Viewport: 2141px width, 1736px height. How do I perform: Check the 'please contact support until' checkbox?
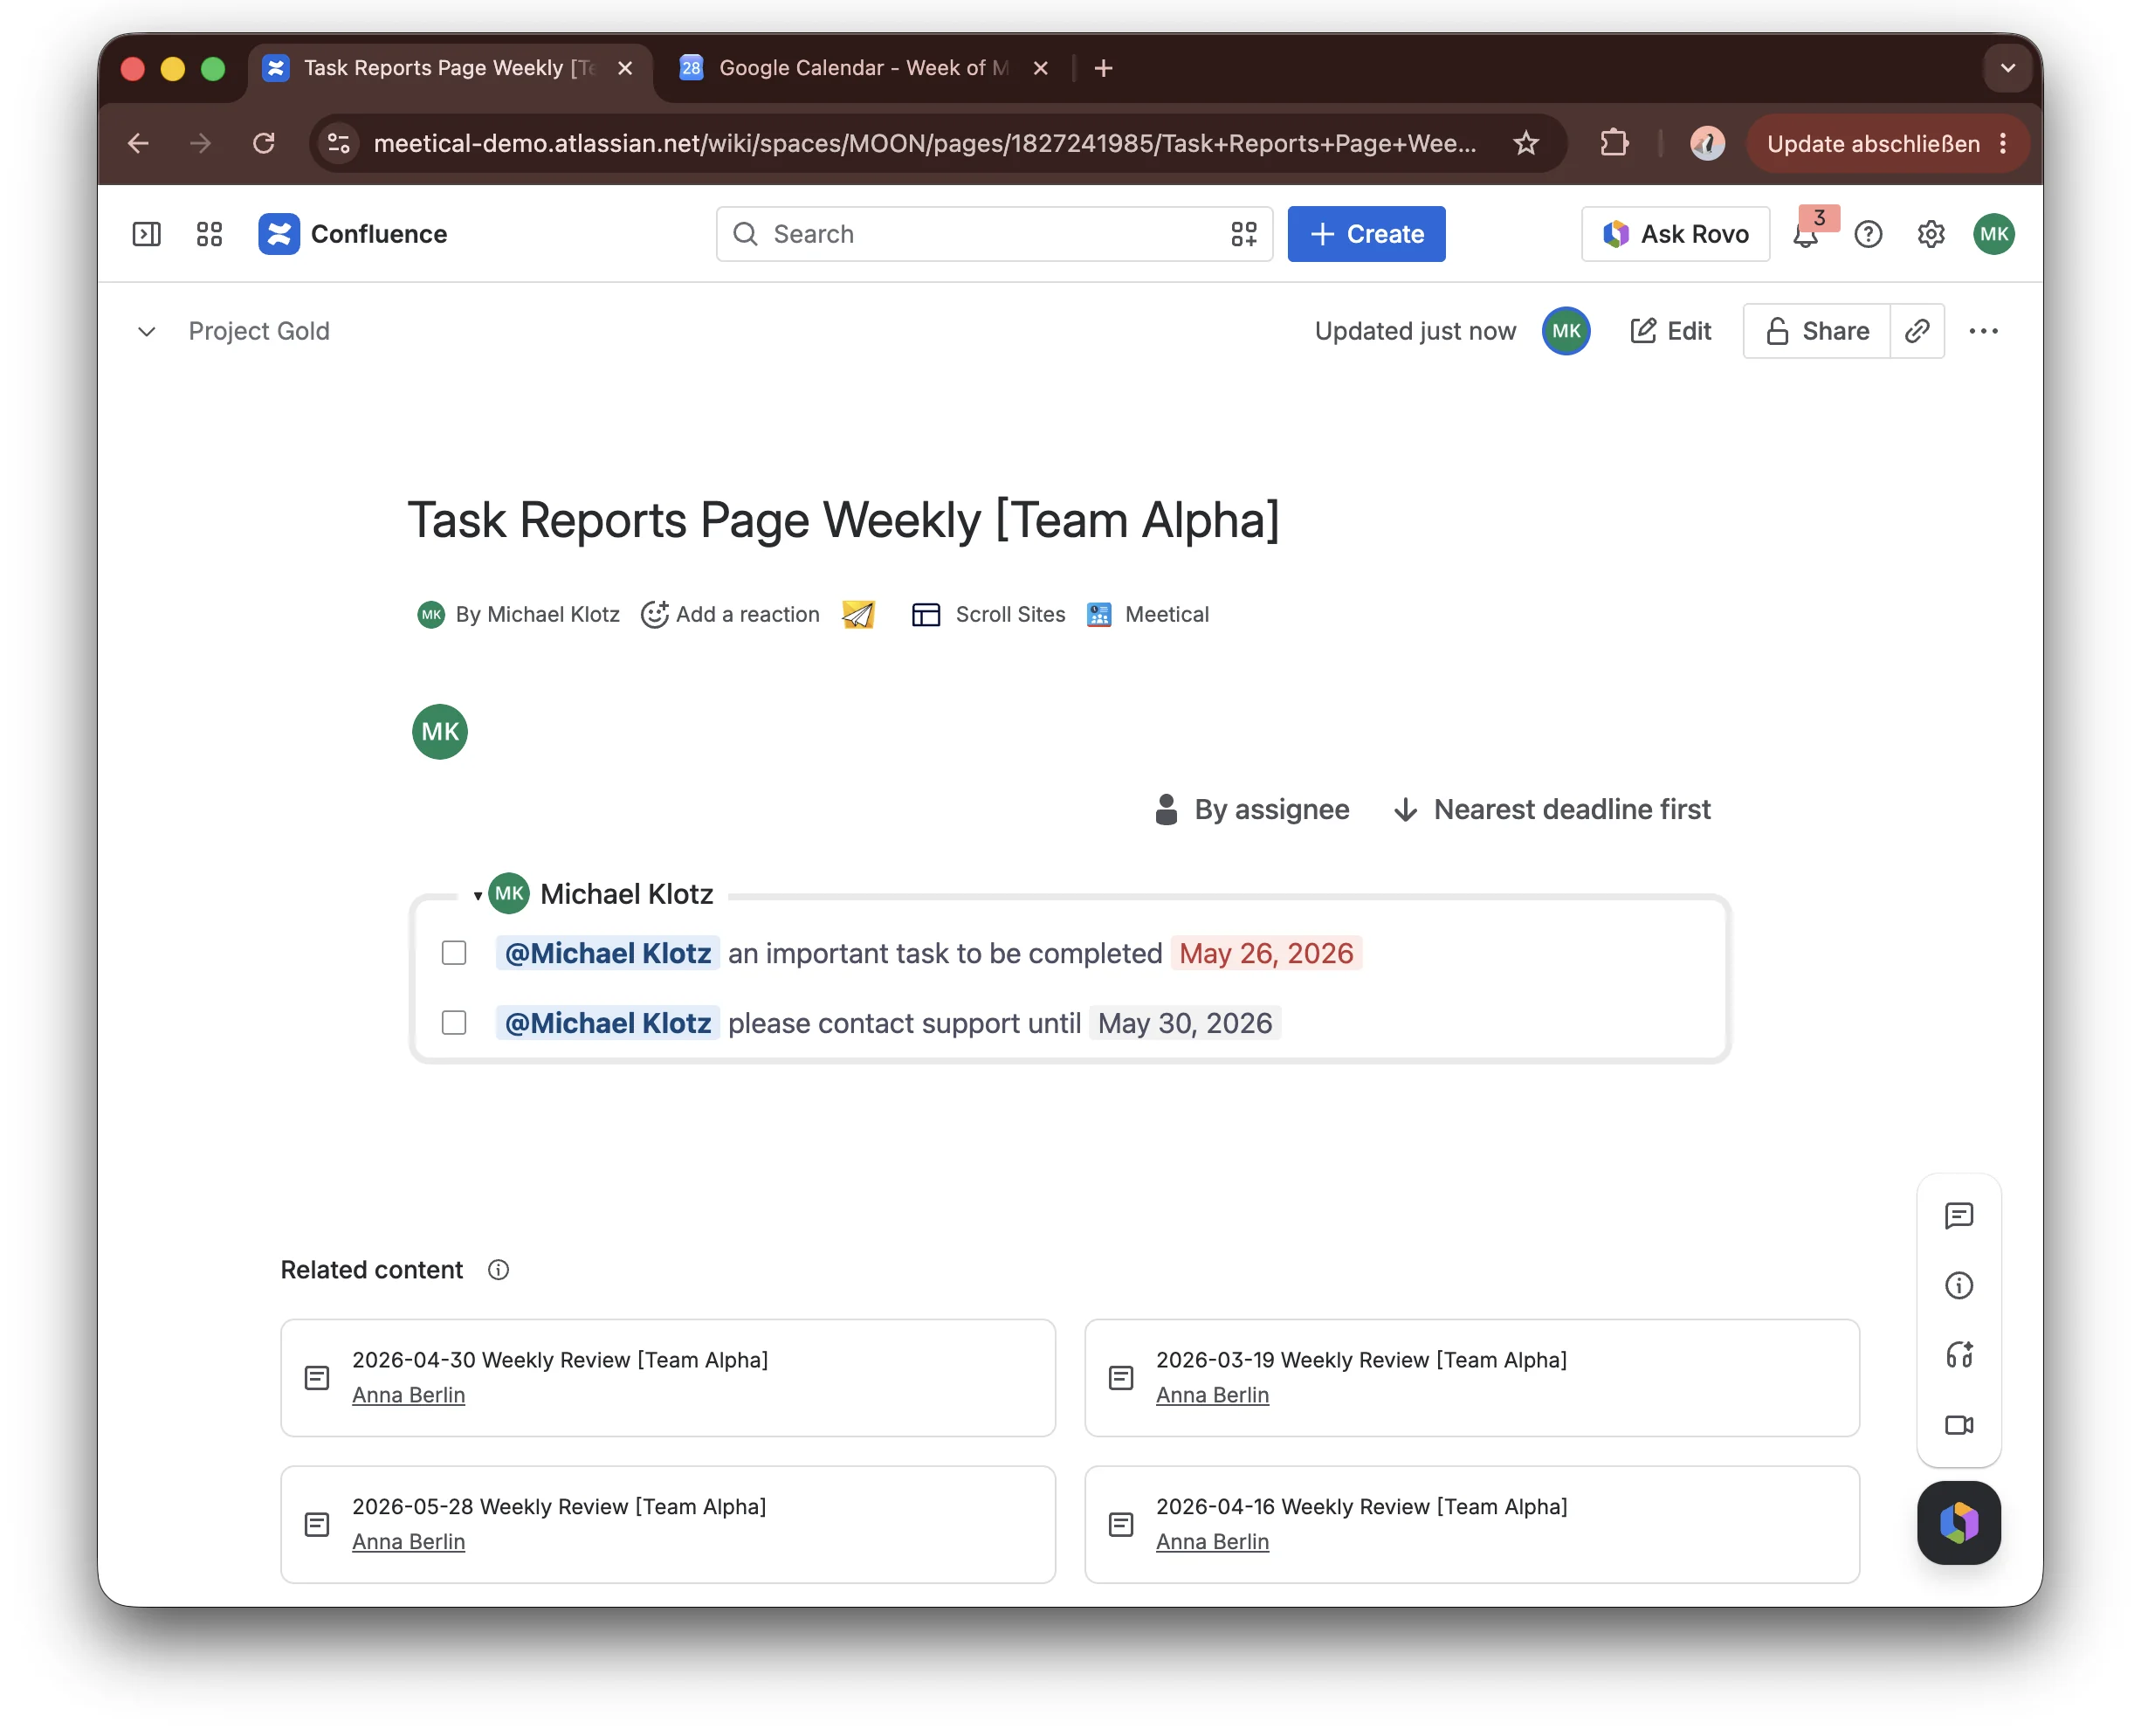(x=454, y=1022)
